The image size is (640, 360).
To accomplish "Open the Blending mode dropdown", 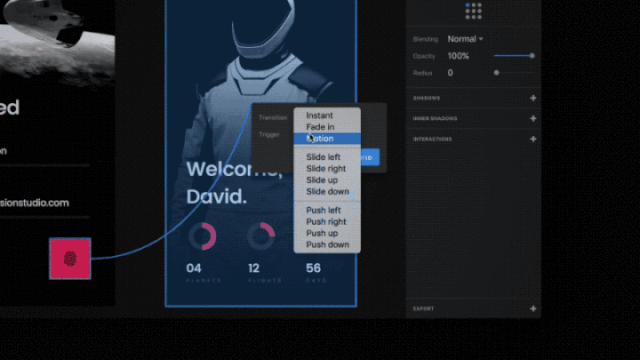I will tap(465, 39).
